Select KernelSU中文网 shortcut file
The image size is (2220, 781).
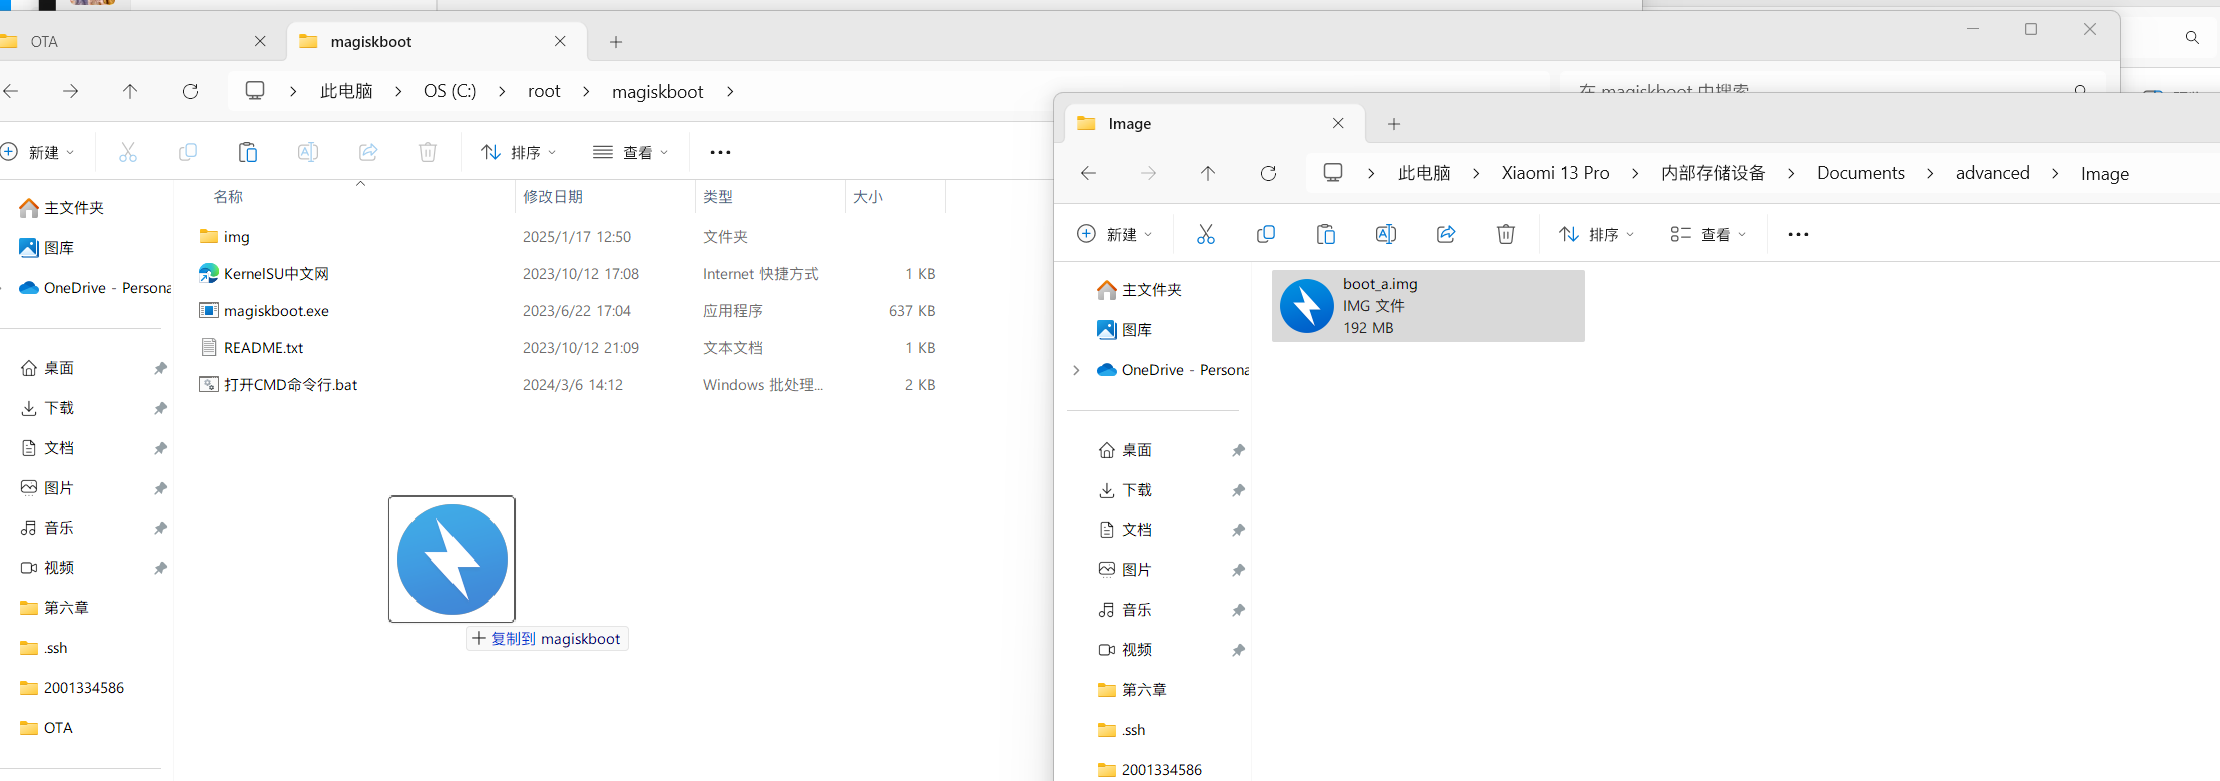pos(568,274)
